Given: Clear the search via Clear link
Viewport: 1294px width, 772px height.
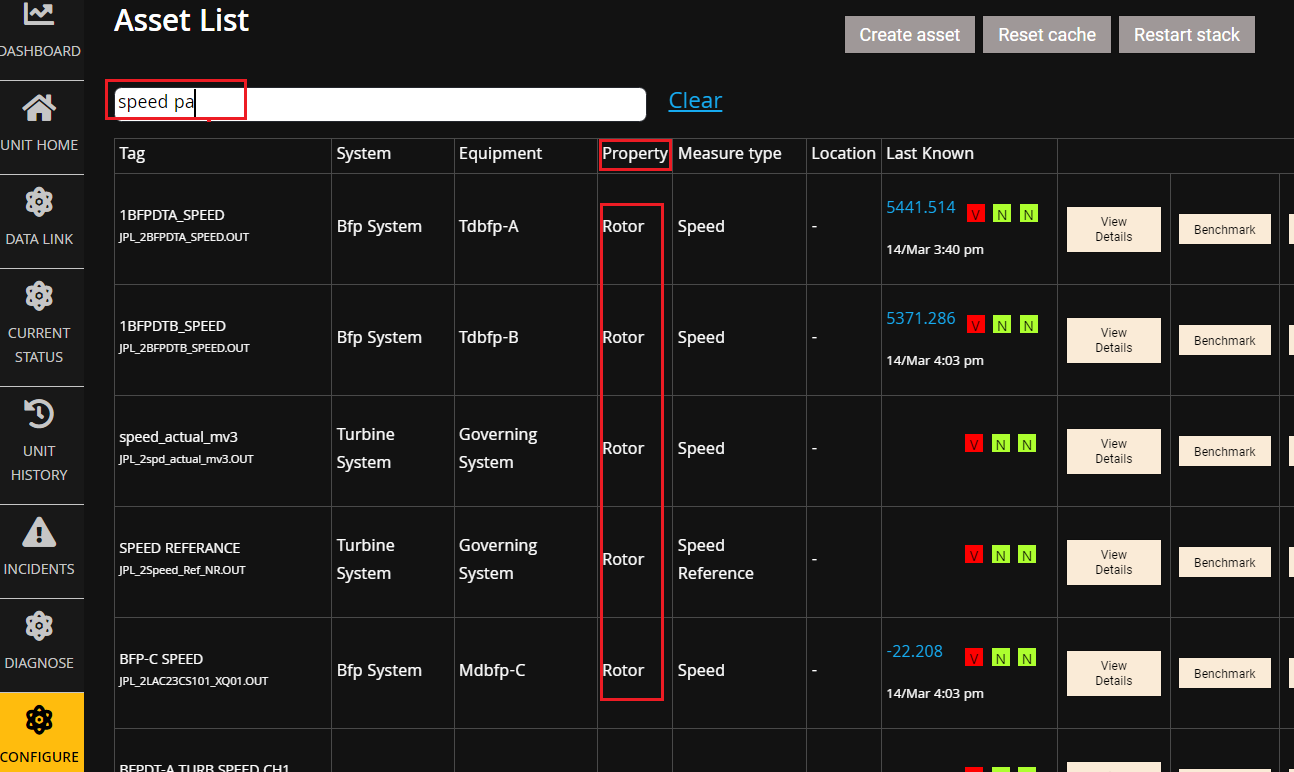Looking at the screenshot, I should [x=695, y=101].
